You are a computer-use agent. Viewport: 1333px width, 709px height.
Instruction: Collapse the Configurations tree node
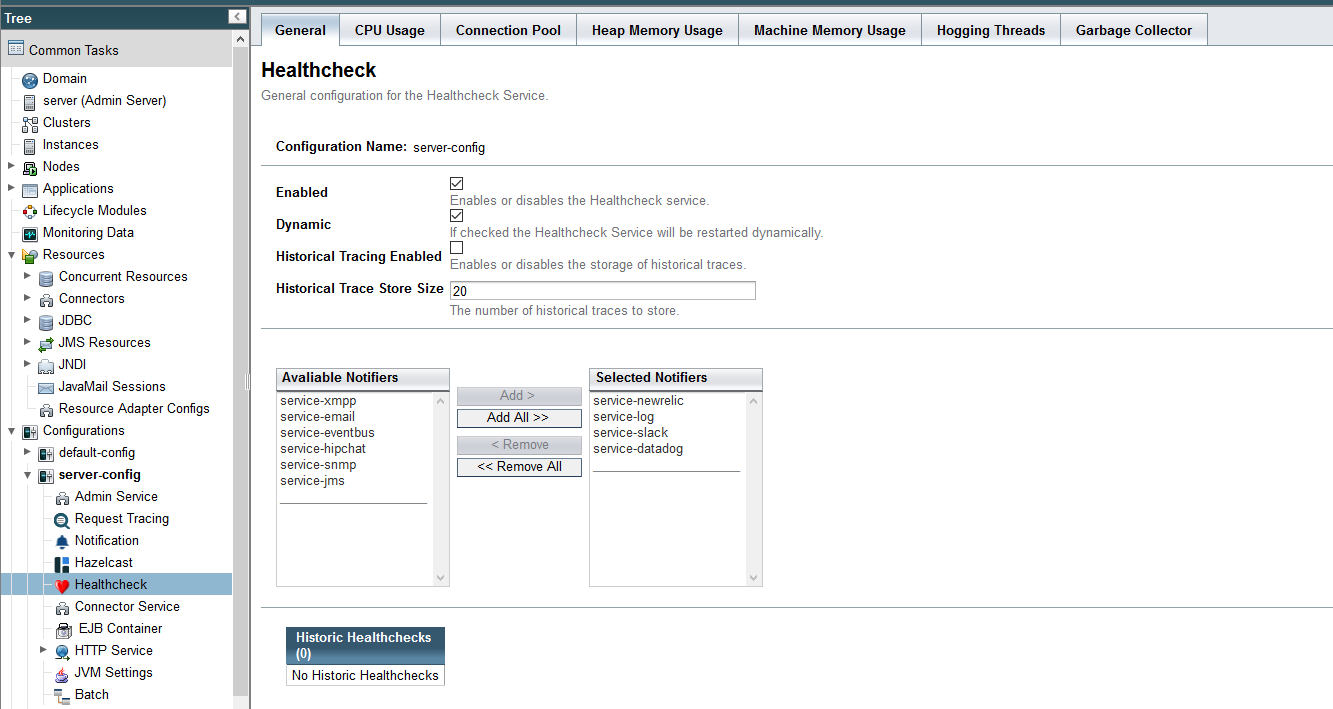[x=11, y=430]
